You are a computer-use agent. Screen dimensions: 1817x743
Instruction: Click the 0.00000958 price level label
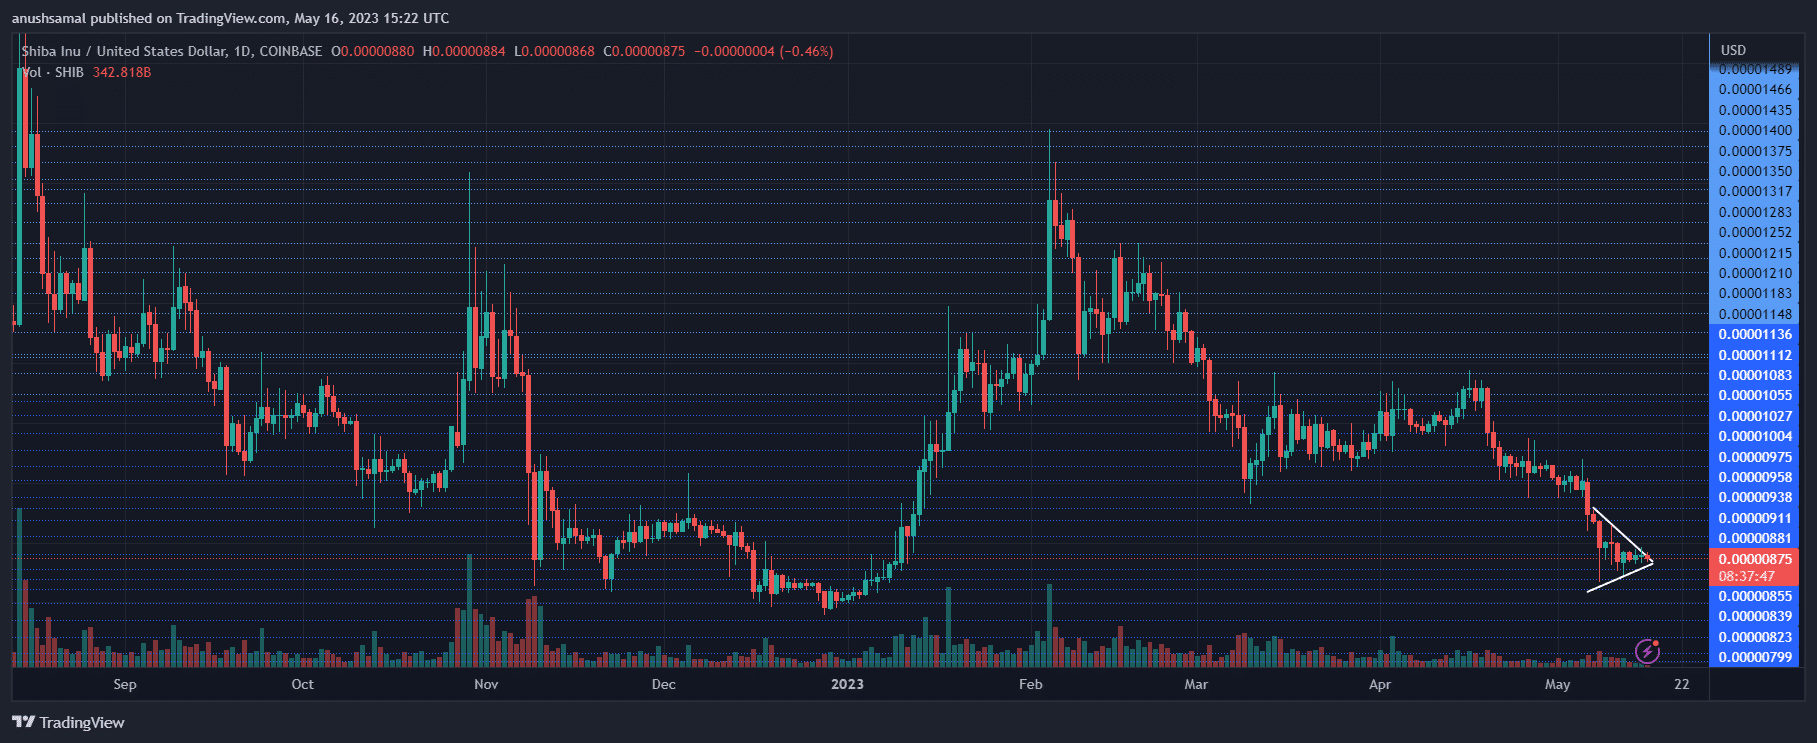point(1755,477)
